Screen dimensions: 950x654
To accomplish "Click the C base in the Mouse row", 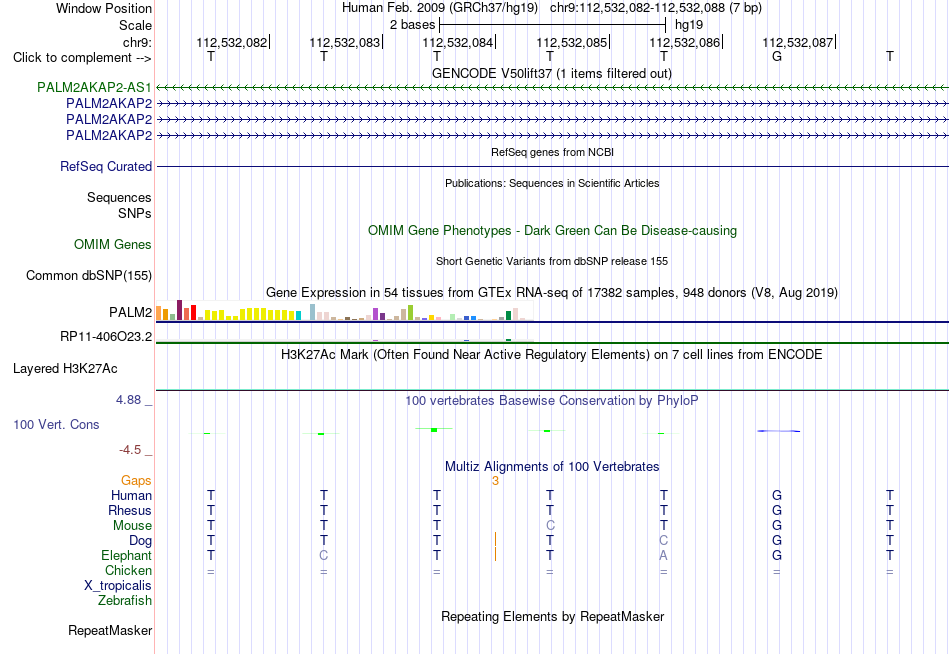I will click(550, 526).
